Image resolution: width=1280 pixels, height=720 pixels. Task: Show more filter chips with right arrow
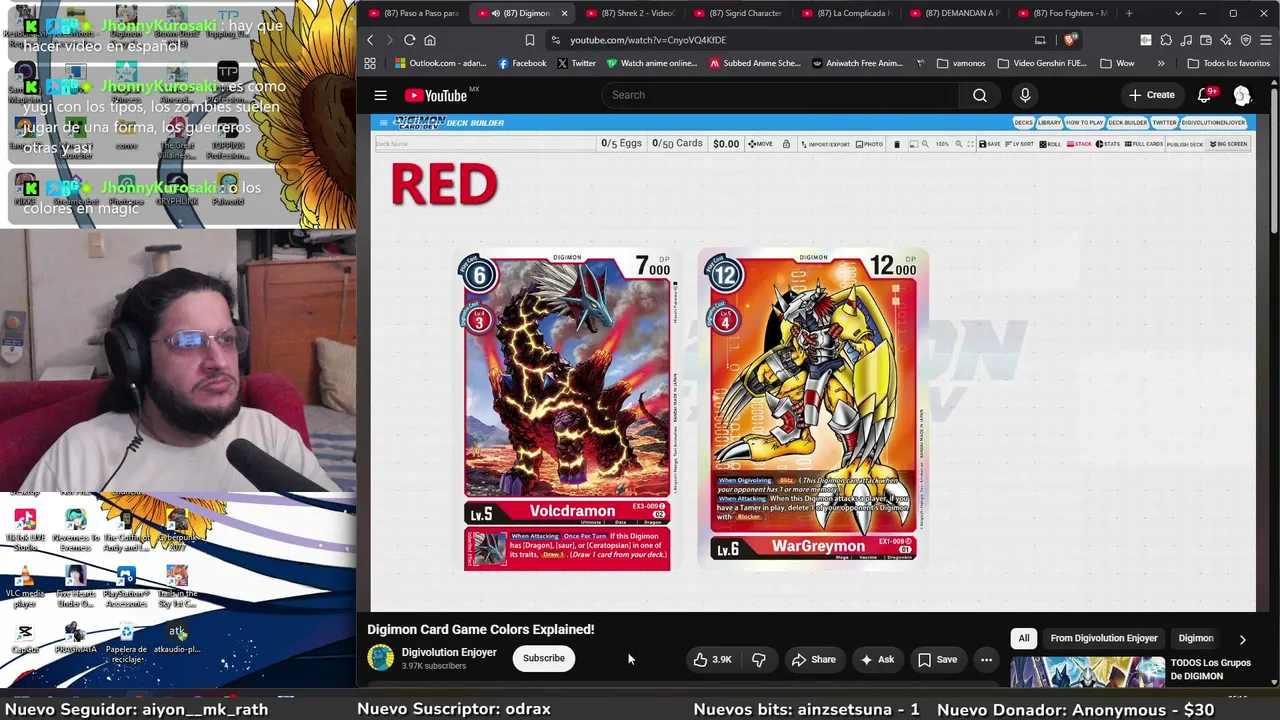point(1243,639)
